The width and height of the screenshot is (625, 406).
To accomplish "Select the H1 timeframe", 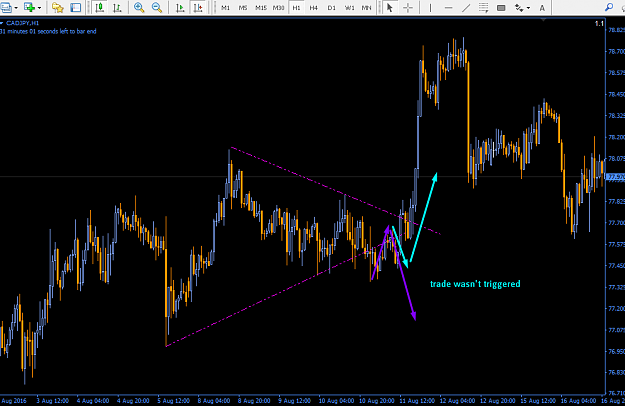I will tap(296, 8).
